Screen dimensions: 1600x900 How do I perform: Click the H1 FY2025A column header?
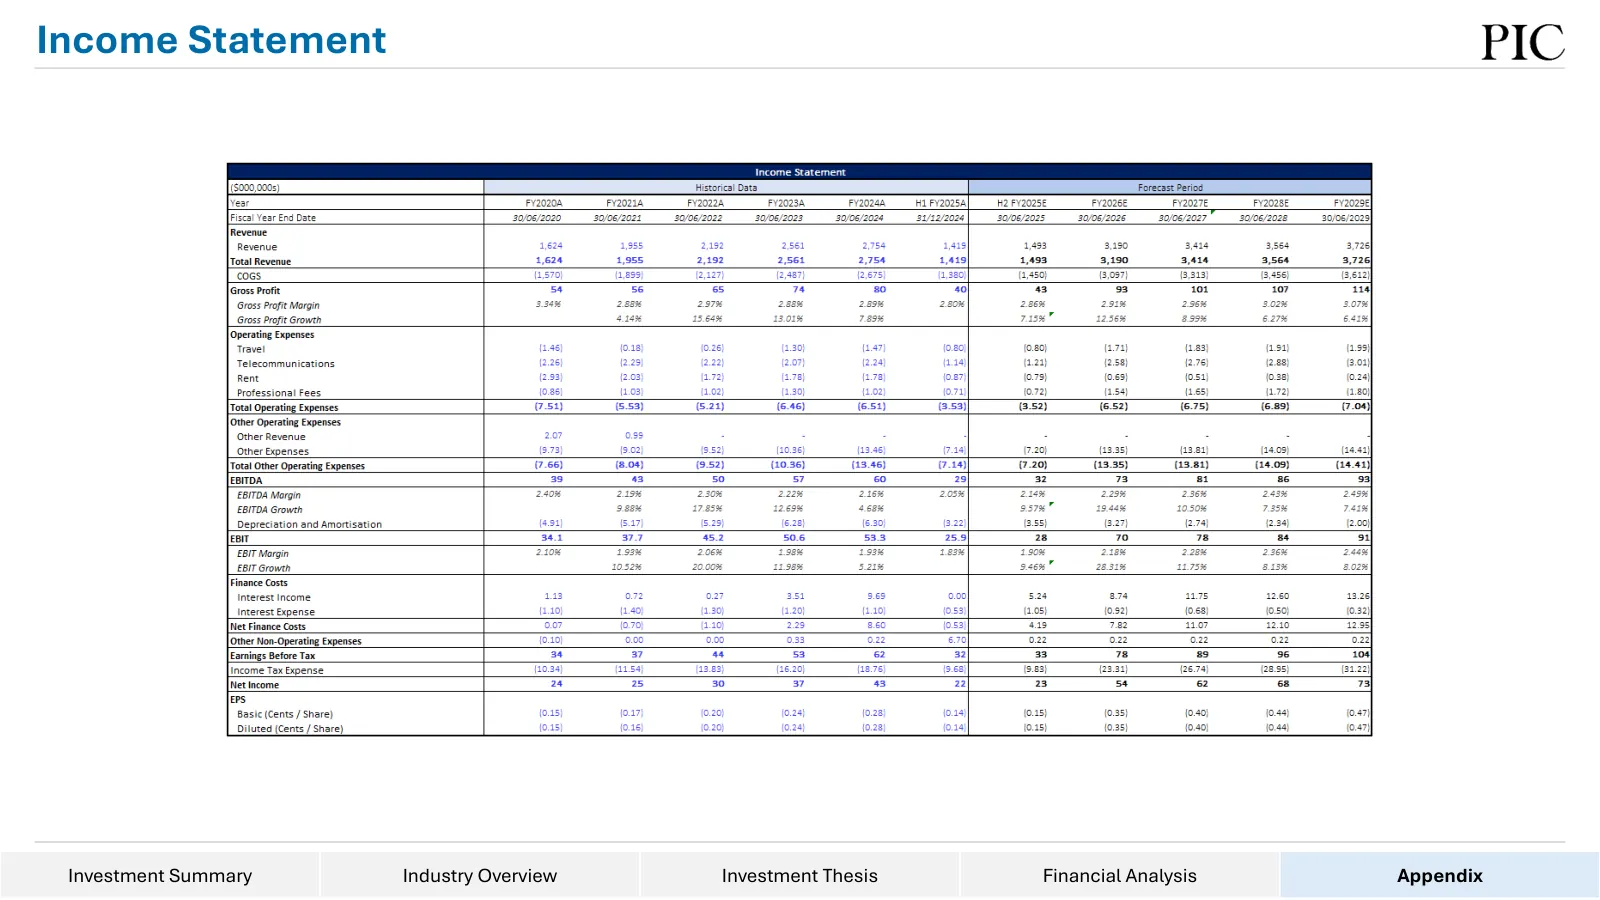(x=941, y=203)
